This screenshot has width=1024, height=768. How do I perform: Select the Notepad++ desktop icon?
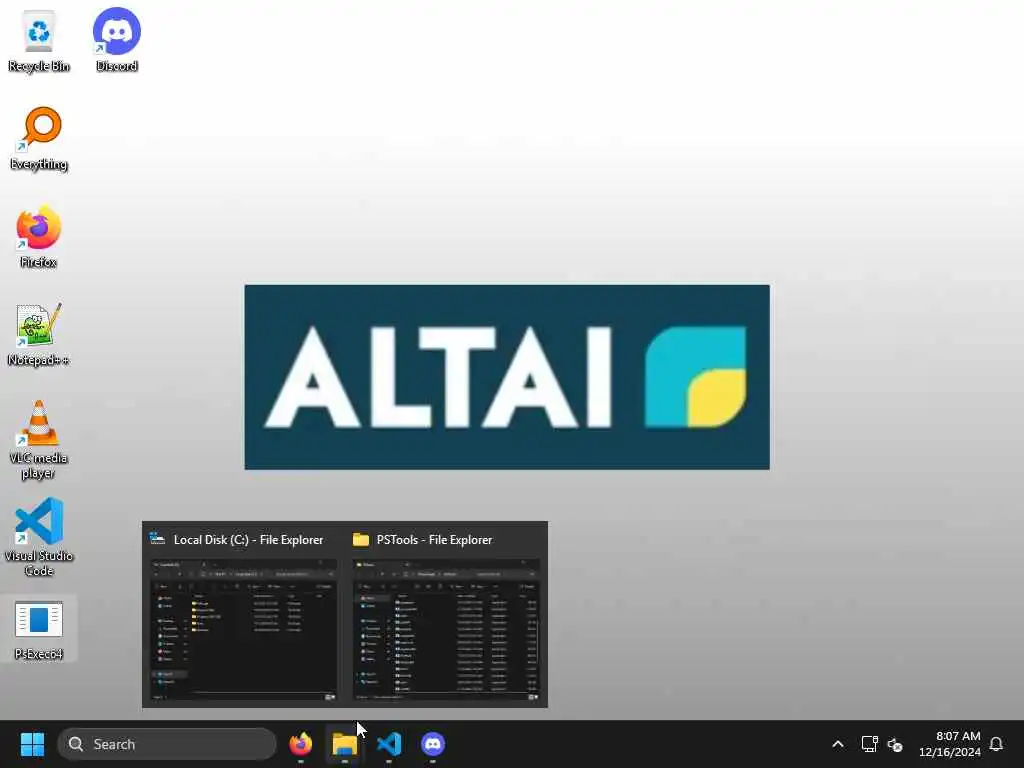pos(39,334)
